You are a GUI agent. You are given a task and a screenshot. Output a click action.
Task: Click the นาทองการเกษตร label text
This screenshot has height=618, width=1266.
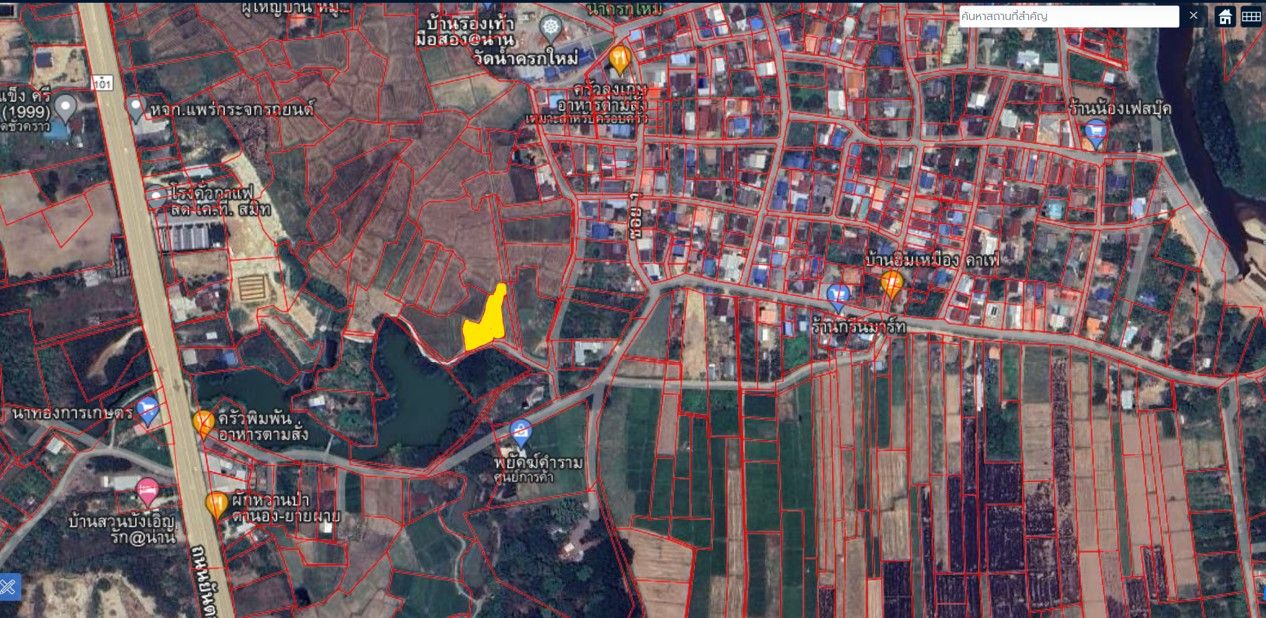[73, 413]
